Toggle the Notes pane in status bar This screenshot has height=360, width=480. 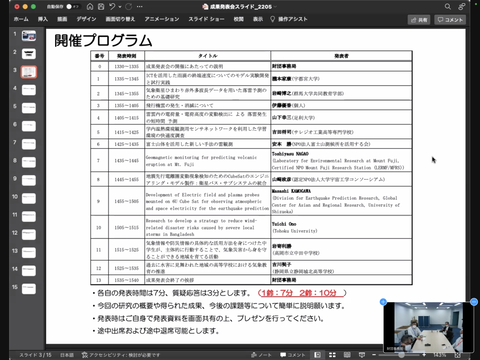tap(261, 355)
